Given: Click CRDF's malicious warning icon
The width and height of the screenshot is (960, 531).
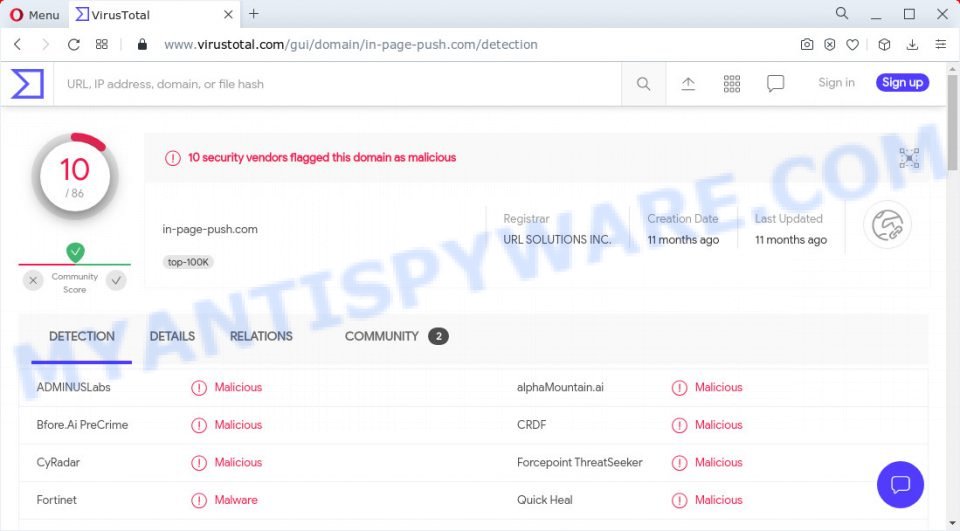Looking at the screenshot, I should [680, 425].
